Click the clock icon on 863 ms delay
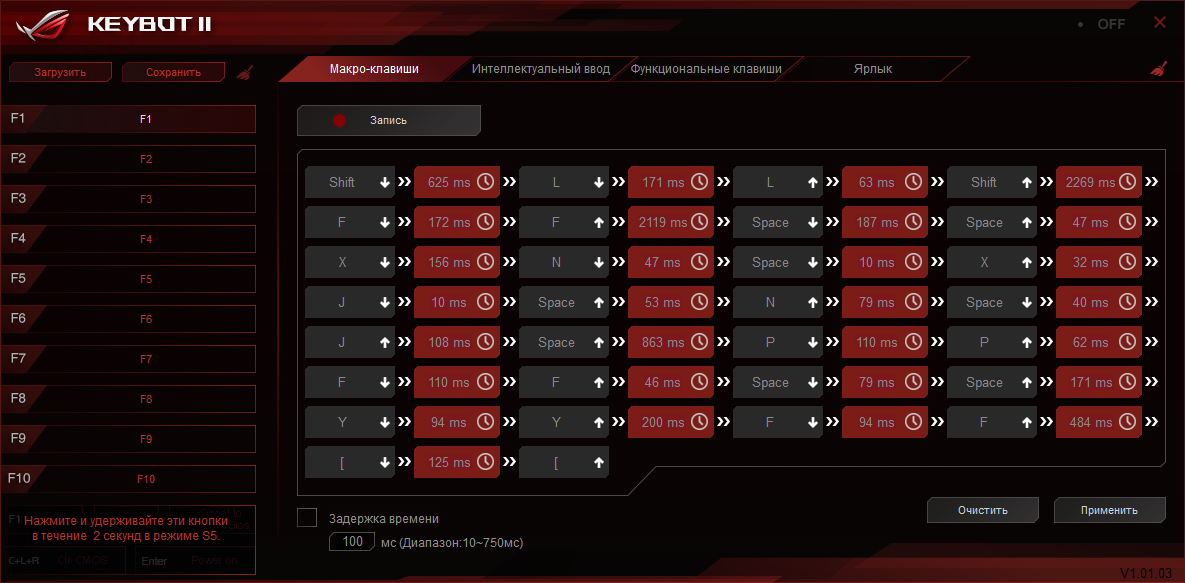The image size is (1185, 583). point(699,343)
